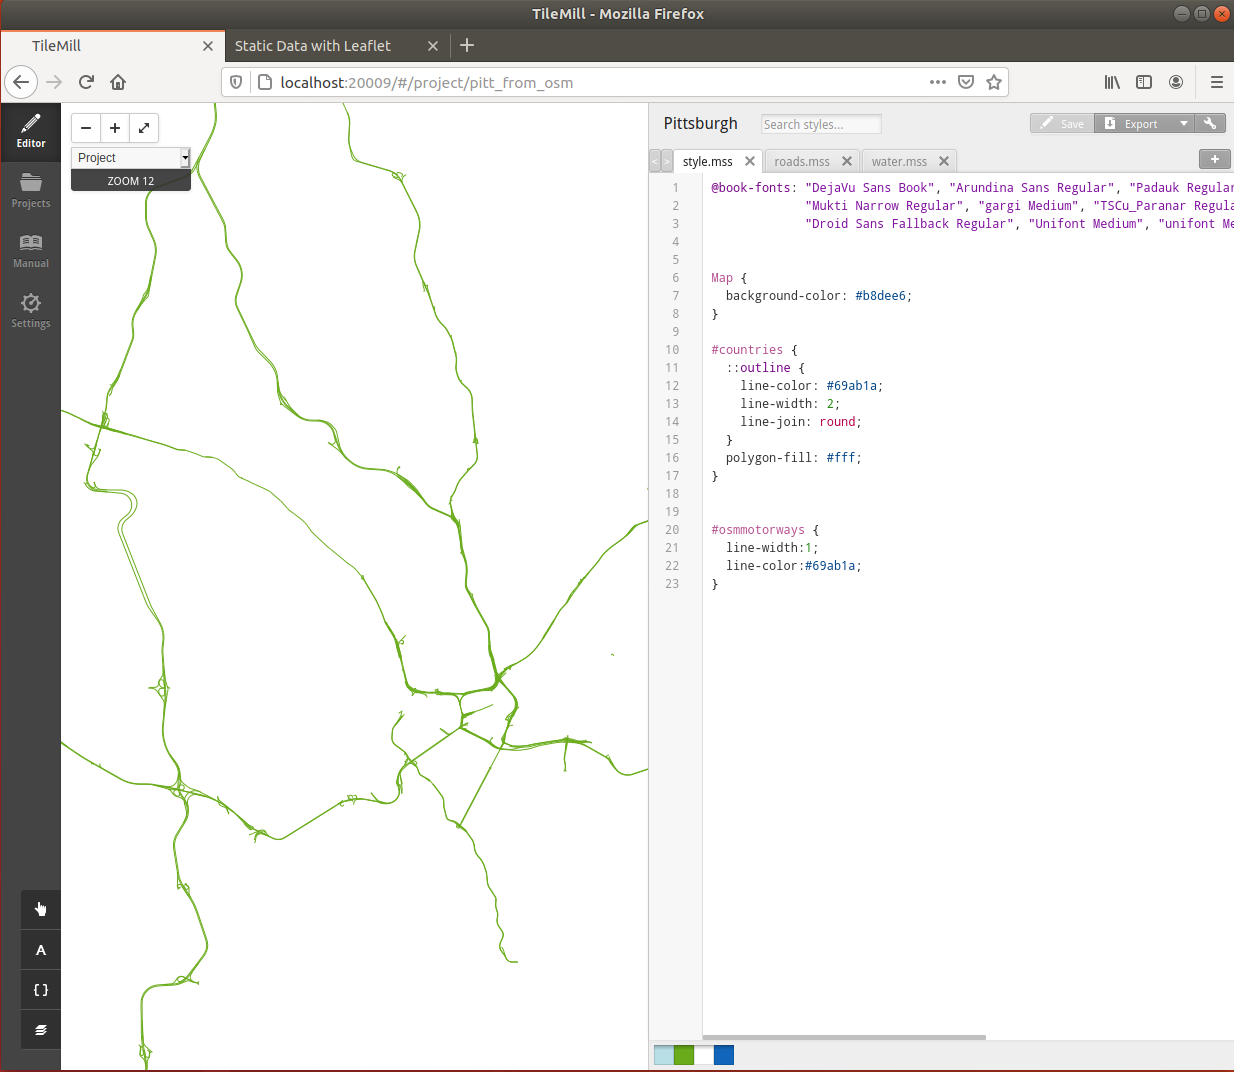The height and width of the screenshot is (1072, 1234).
Task: Open the Carto braces reference panel
Action: [41, 990]
